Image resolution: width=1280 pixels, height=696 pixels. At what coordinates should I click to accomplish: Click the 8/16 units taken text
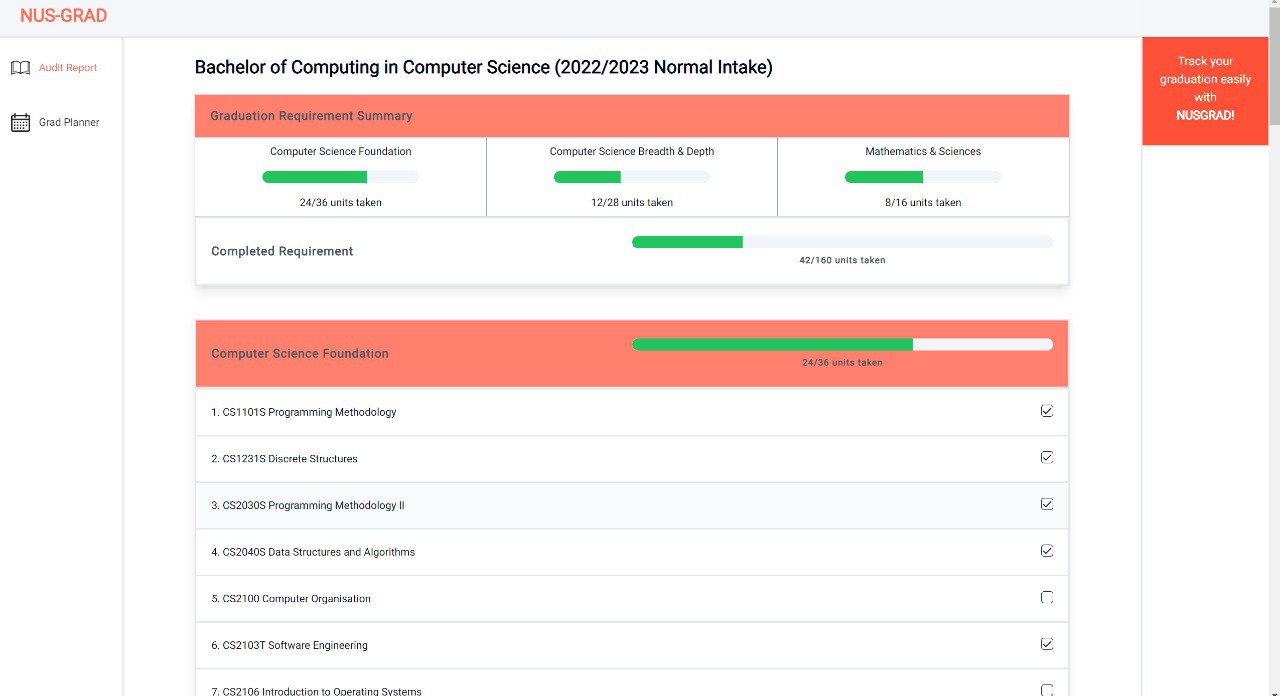[x=923, y=203]
